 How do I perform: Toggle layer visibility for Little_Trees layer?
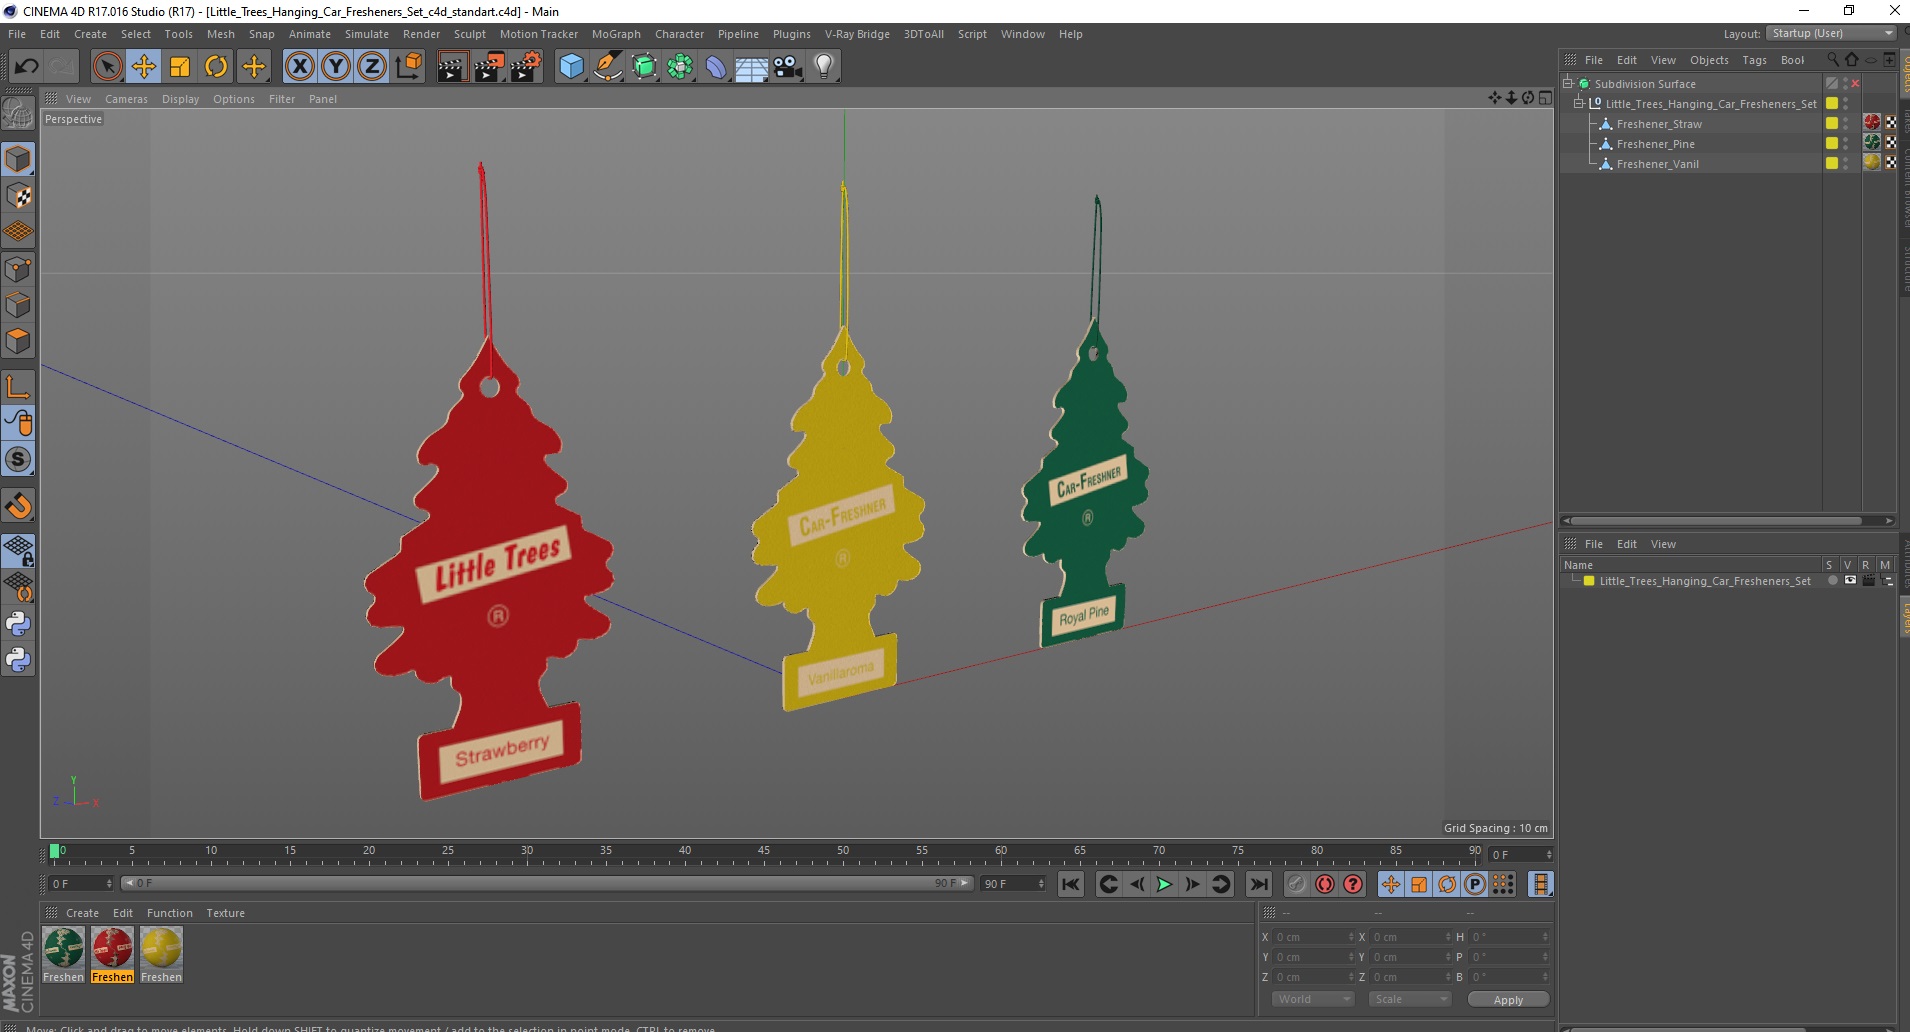pyautogui.click(x=1850, y=581)
